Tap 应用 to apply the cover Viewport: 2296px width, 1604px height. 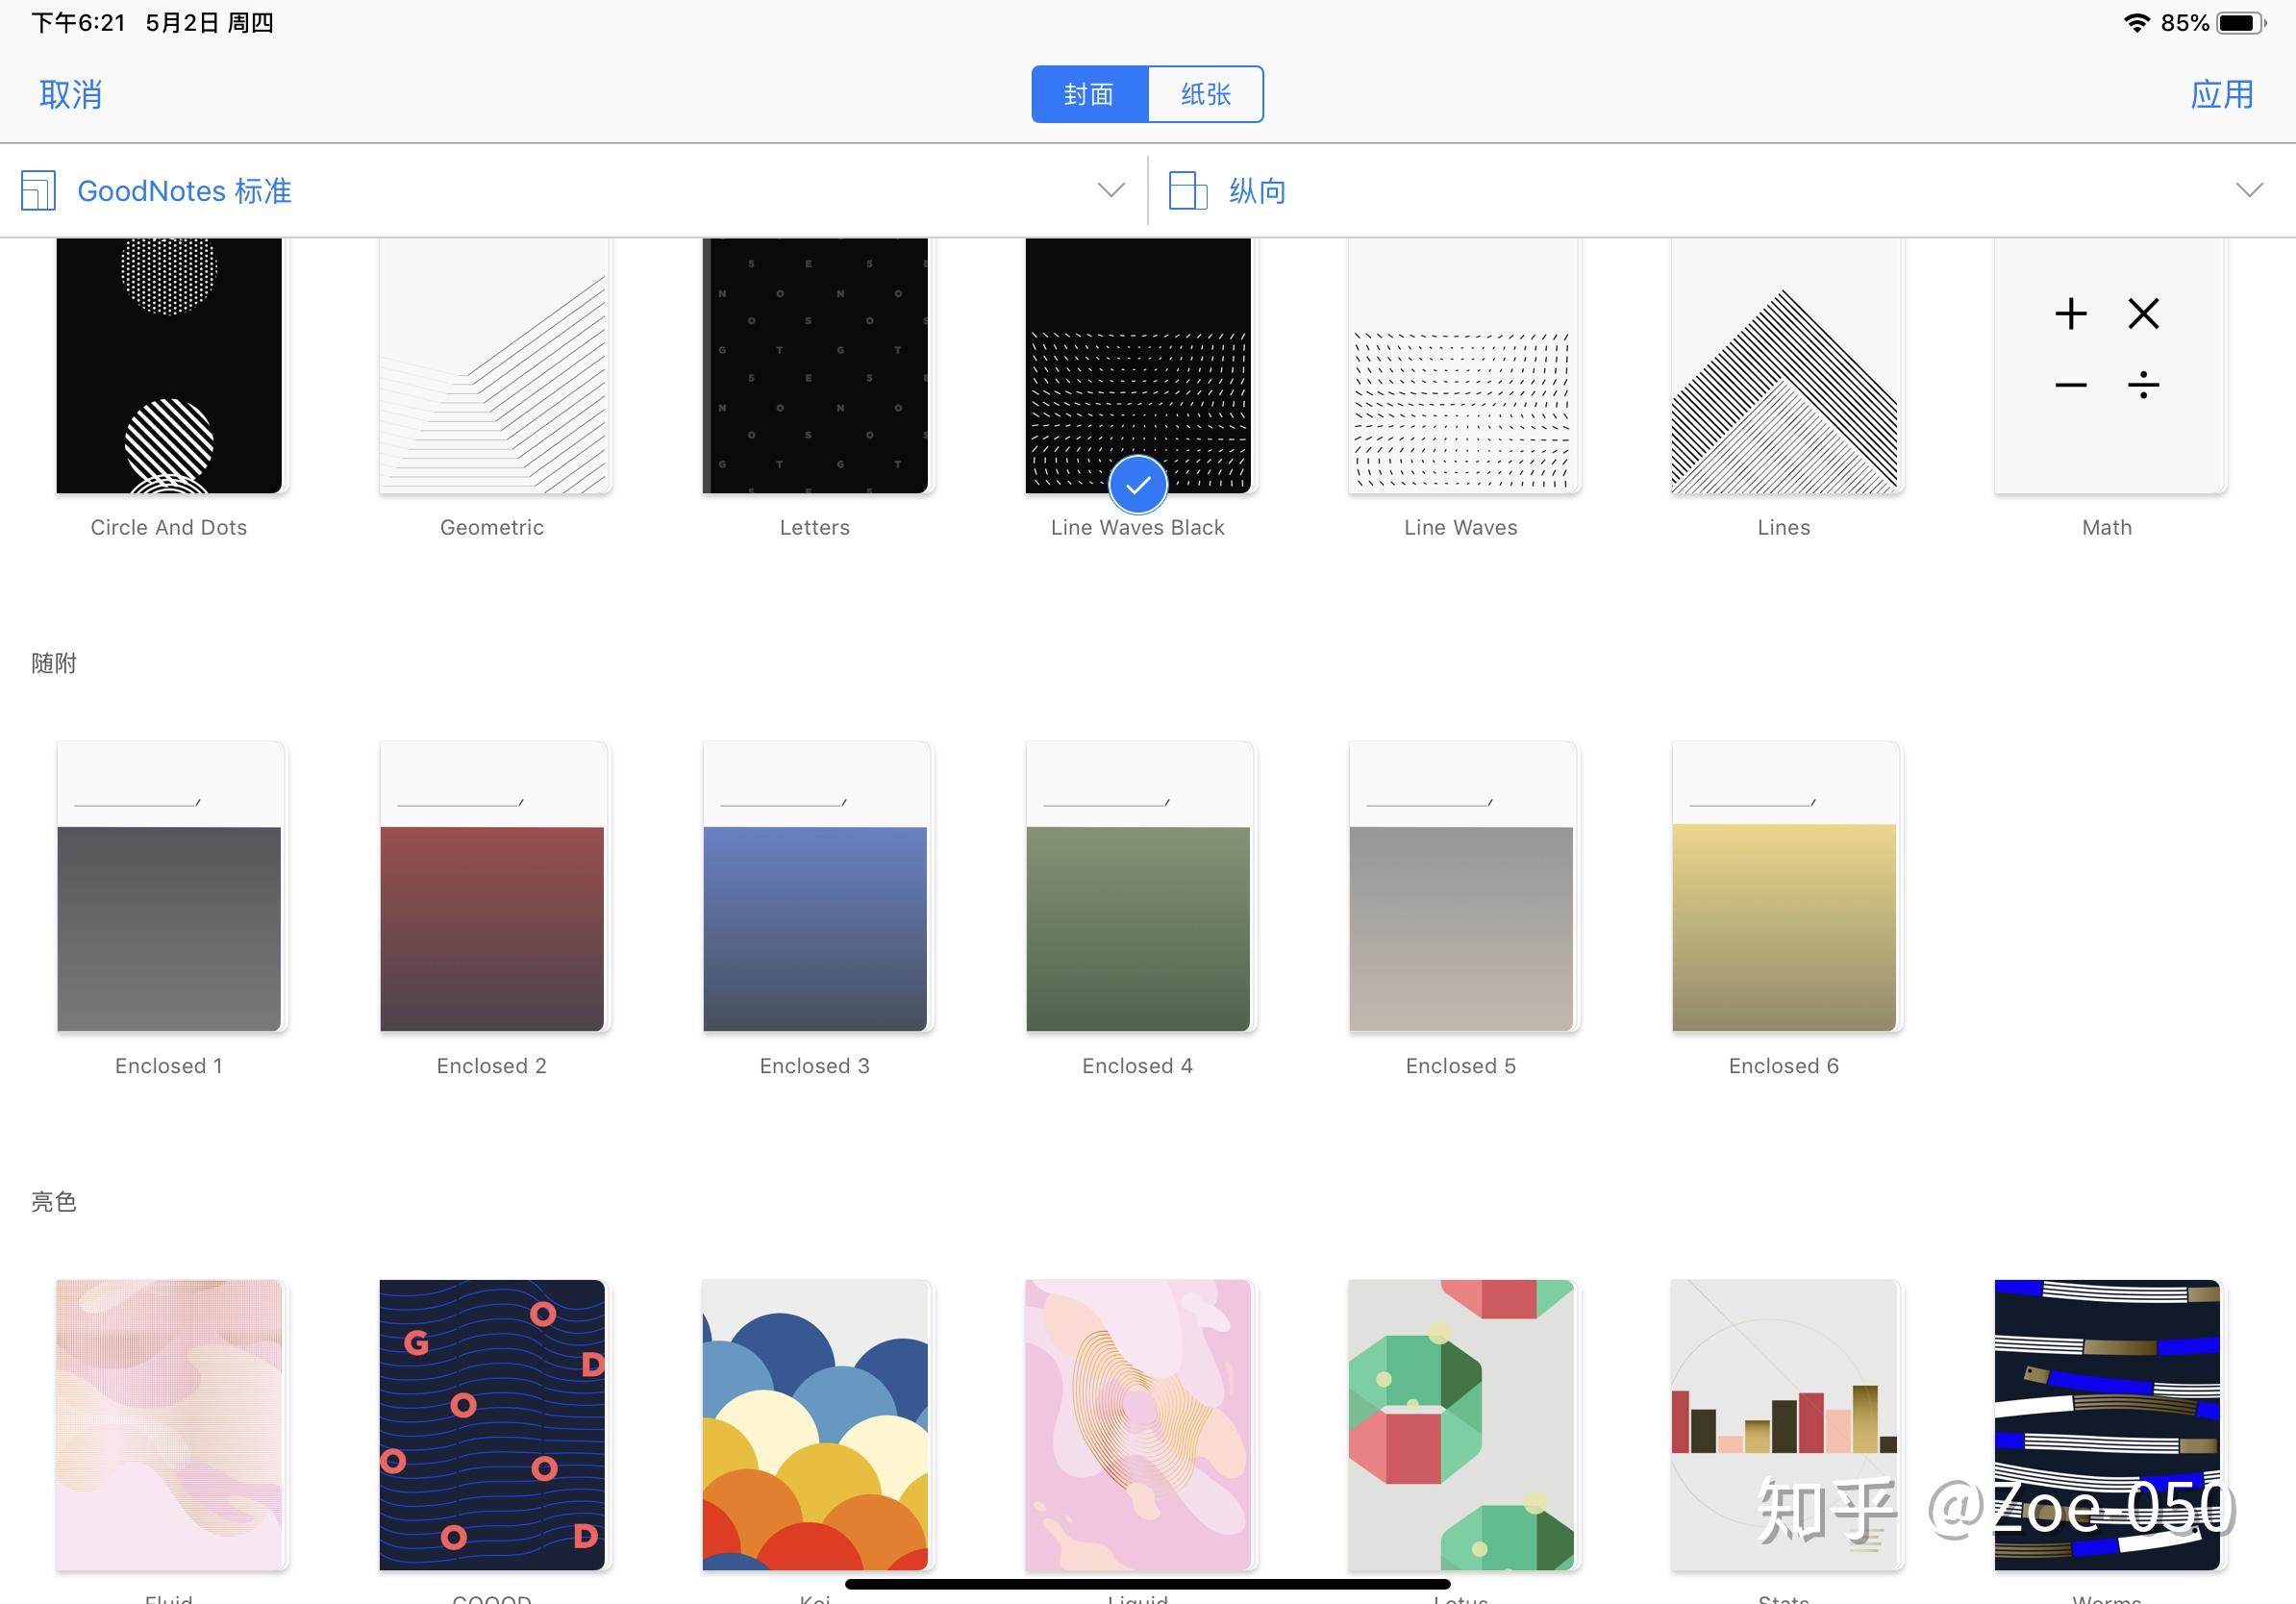tap(2221, 95)
